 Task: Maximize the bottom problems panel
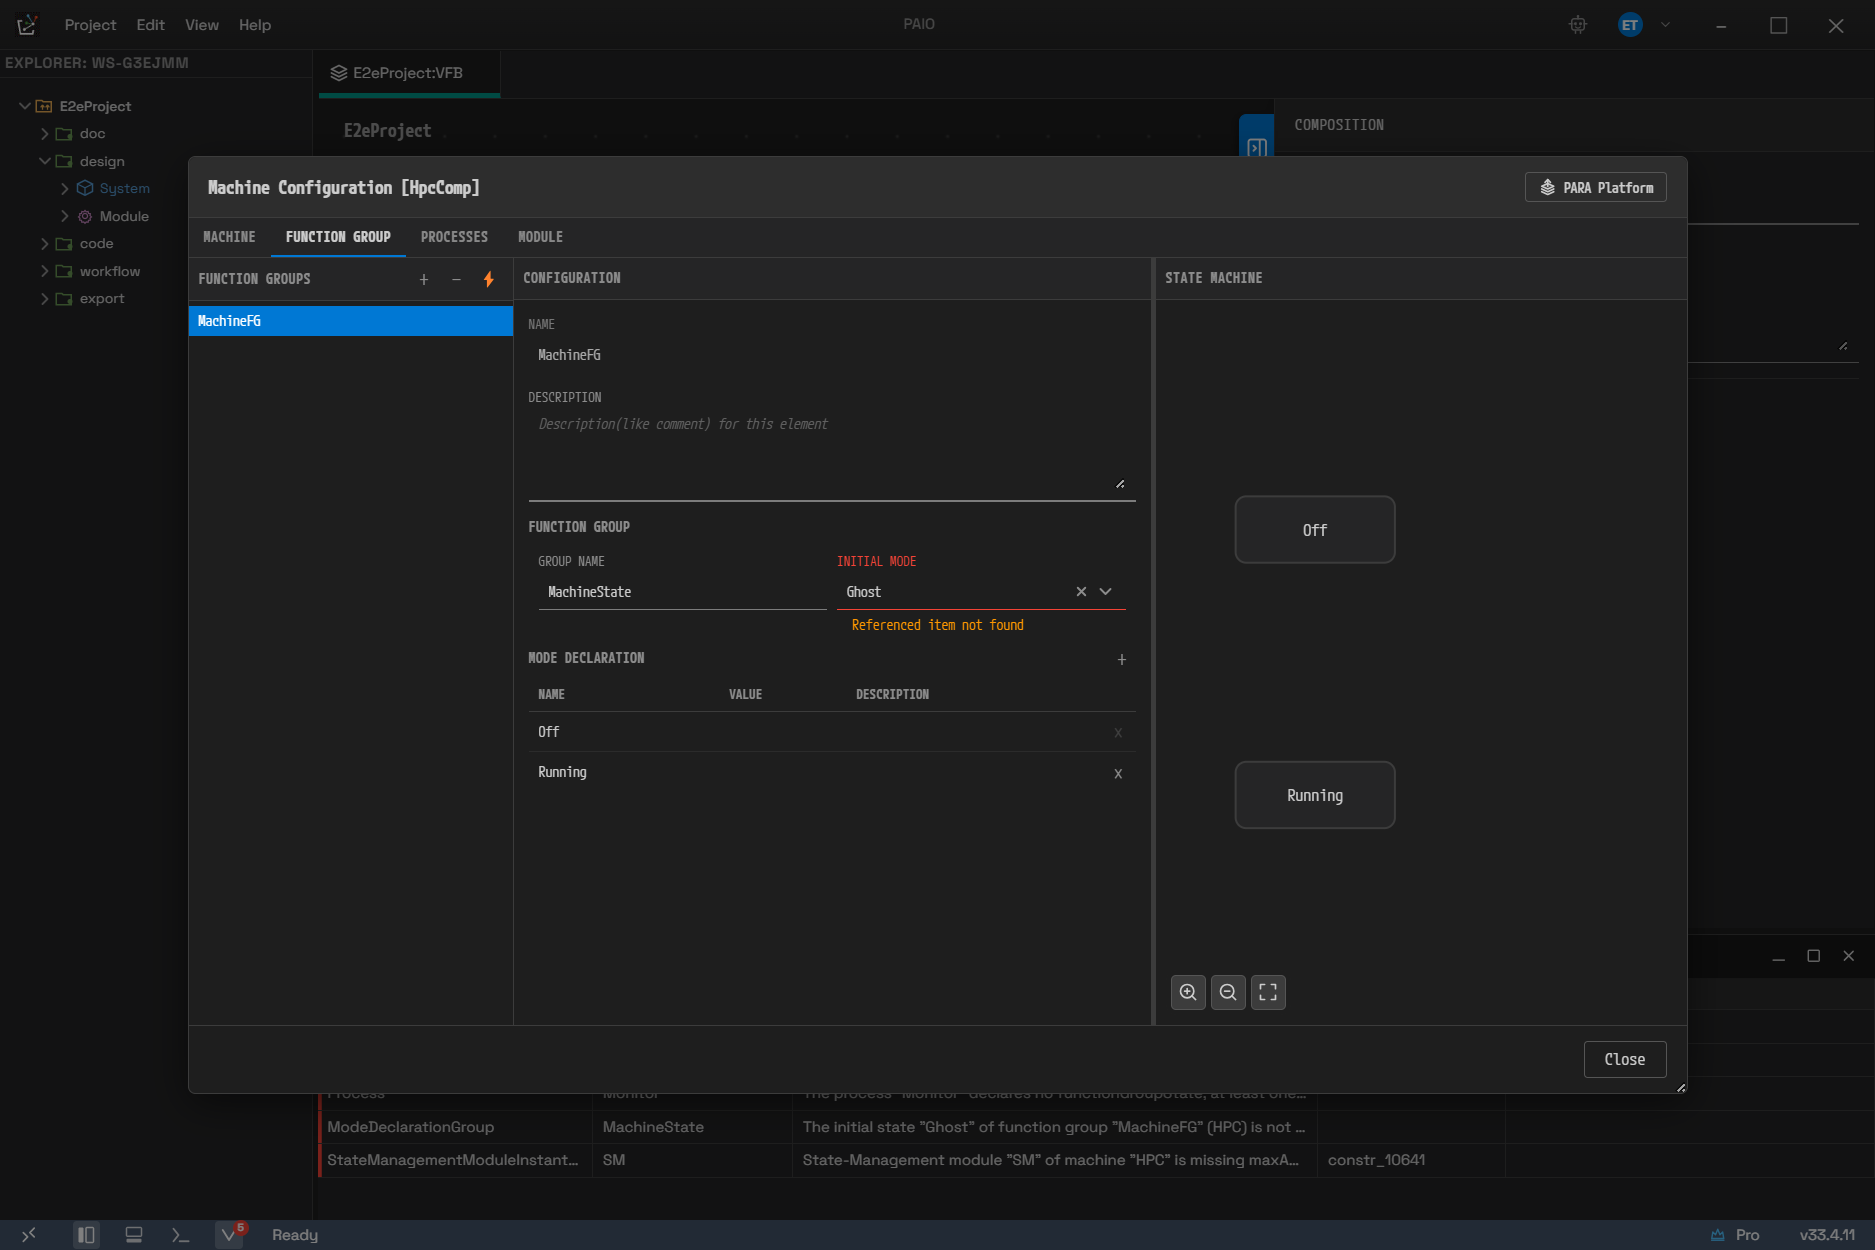[x=1813, y=956]
